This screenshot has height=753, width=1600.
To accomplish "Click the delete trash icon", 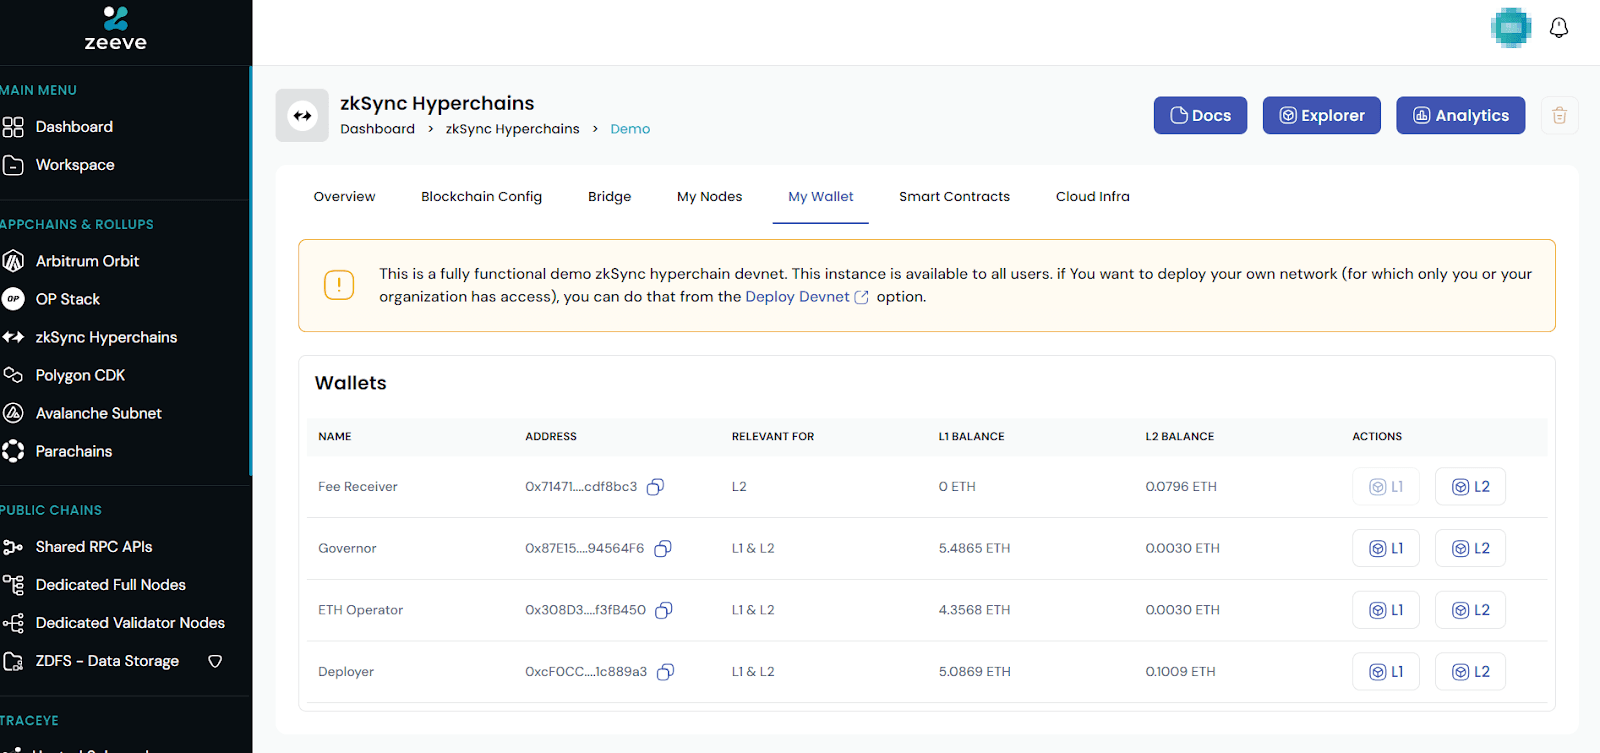I will pyautogui.click(x=1559, y=115).
